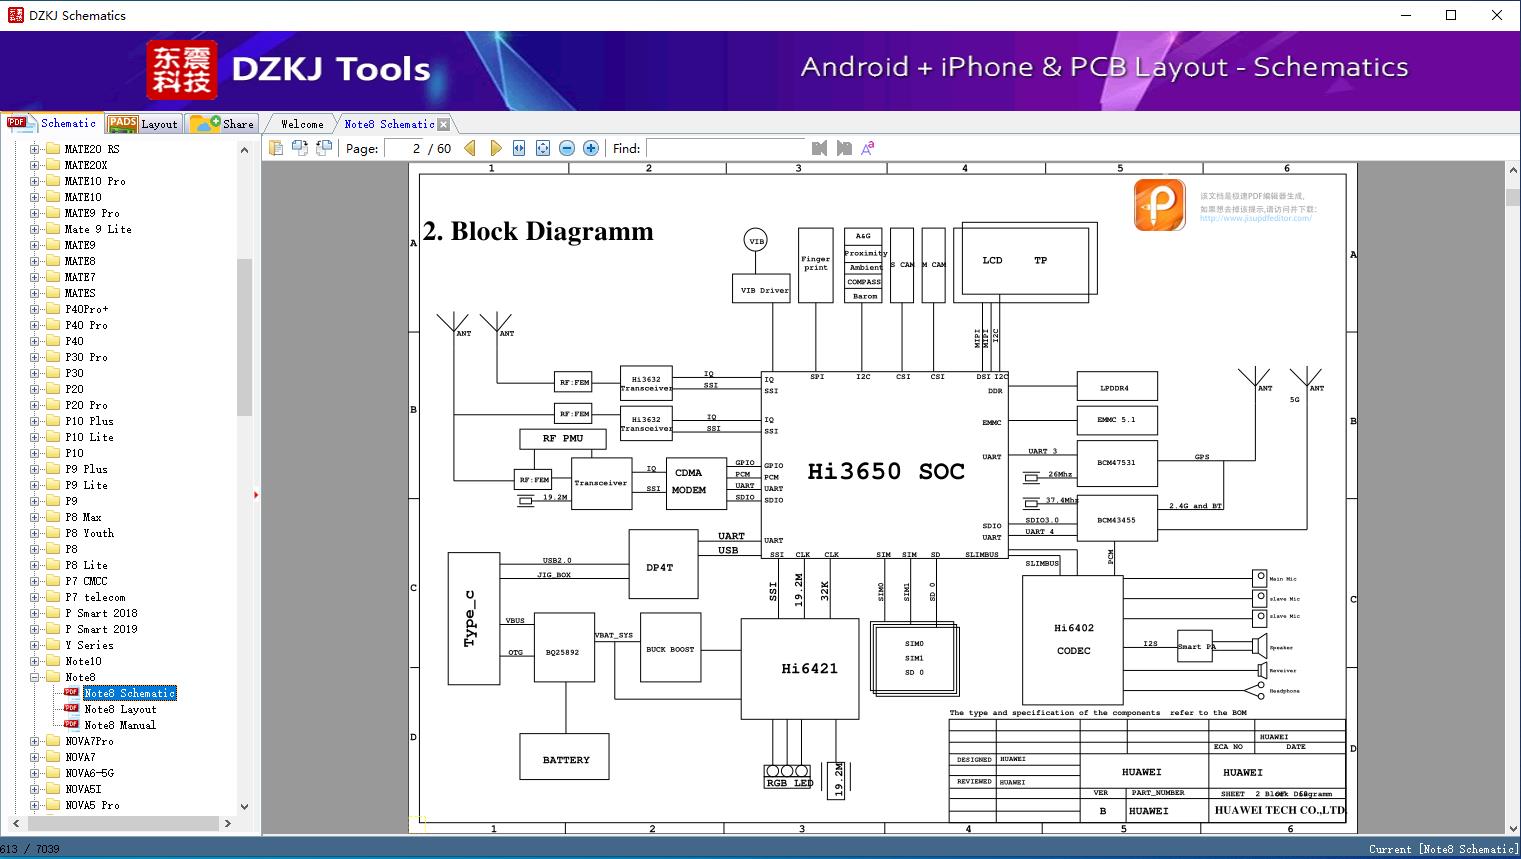Expand the P40 Pro folder
The height and width of the screenshot is (859, 1521).
pyautogui.click(x=35, y=325)
